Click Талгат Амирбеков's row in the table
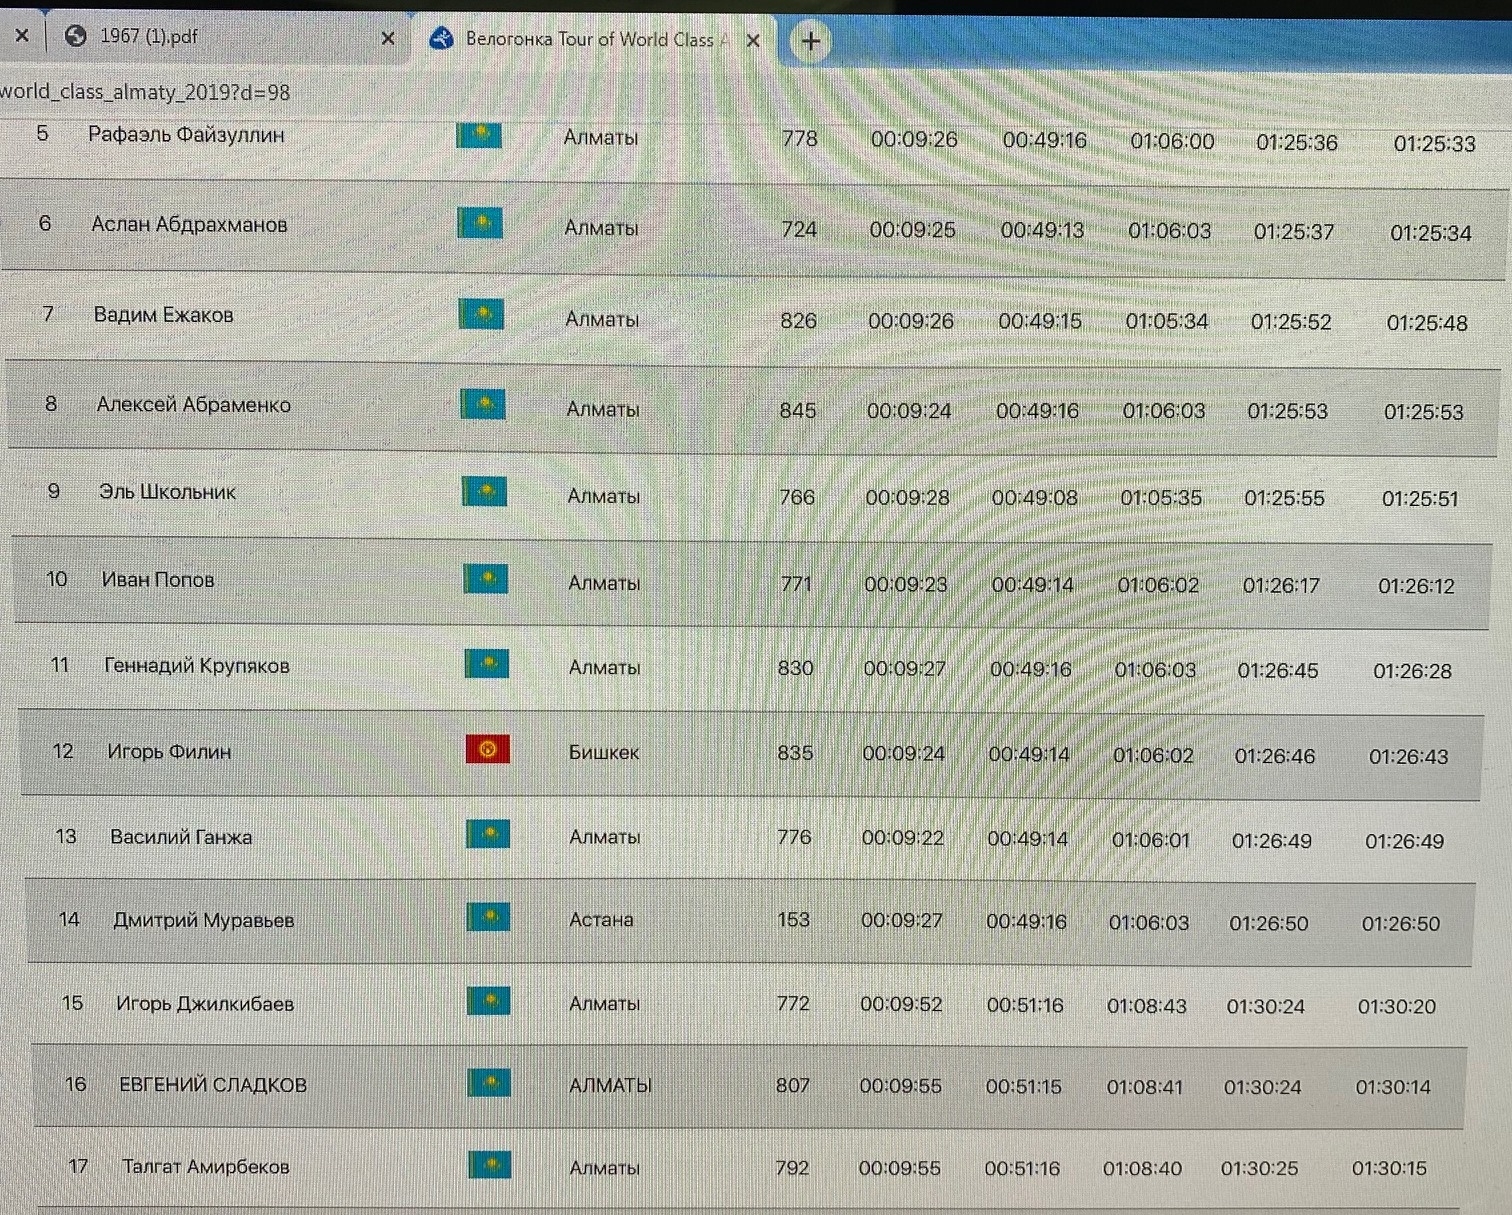 [x=205, y=1166]
